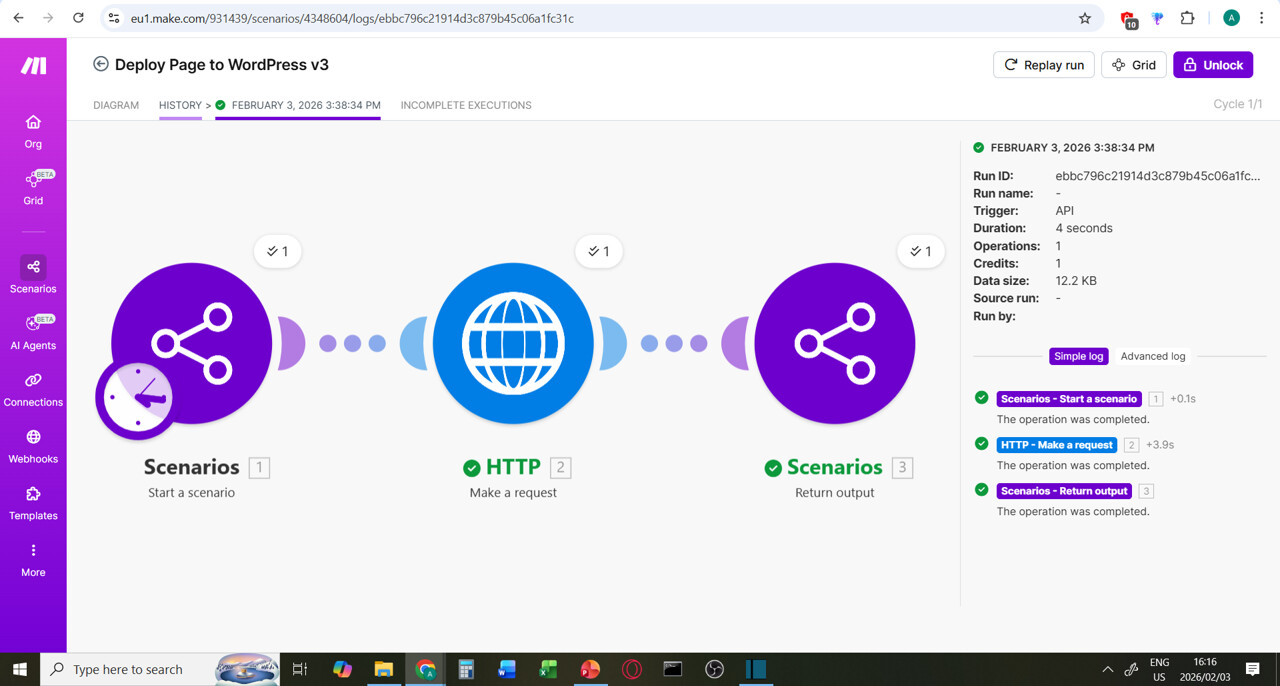The image size is (1280, 686).
Task: Open Connections in the sidebar
Action: 33,389
